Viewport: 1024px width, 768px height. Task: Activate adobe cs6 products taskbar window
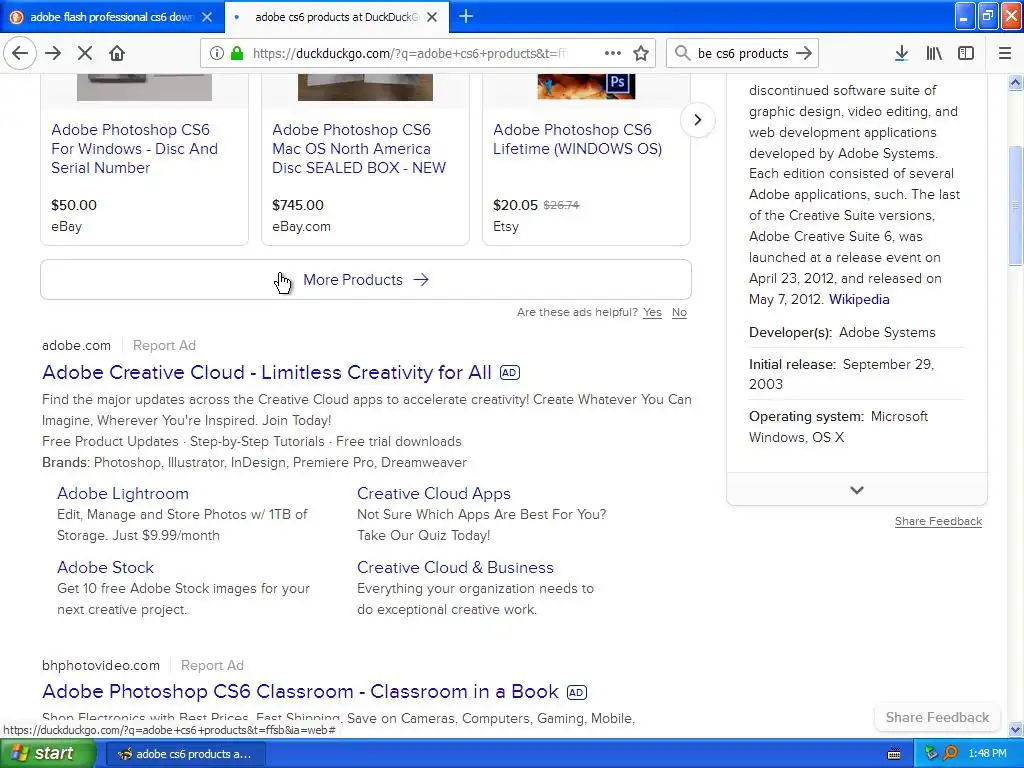(185, 754)
